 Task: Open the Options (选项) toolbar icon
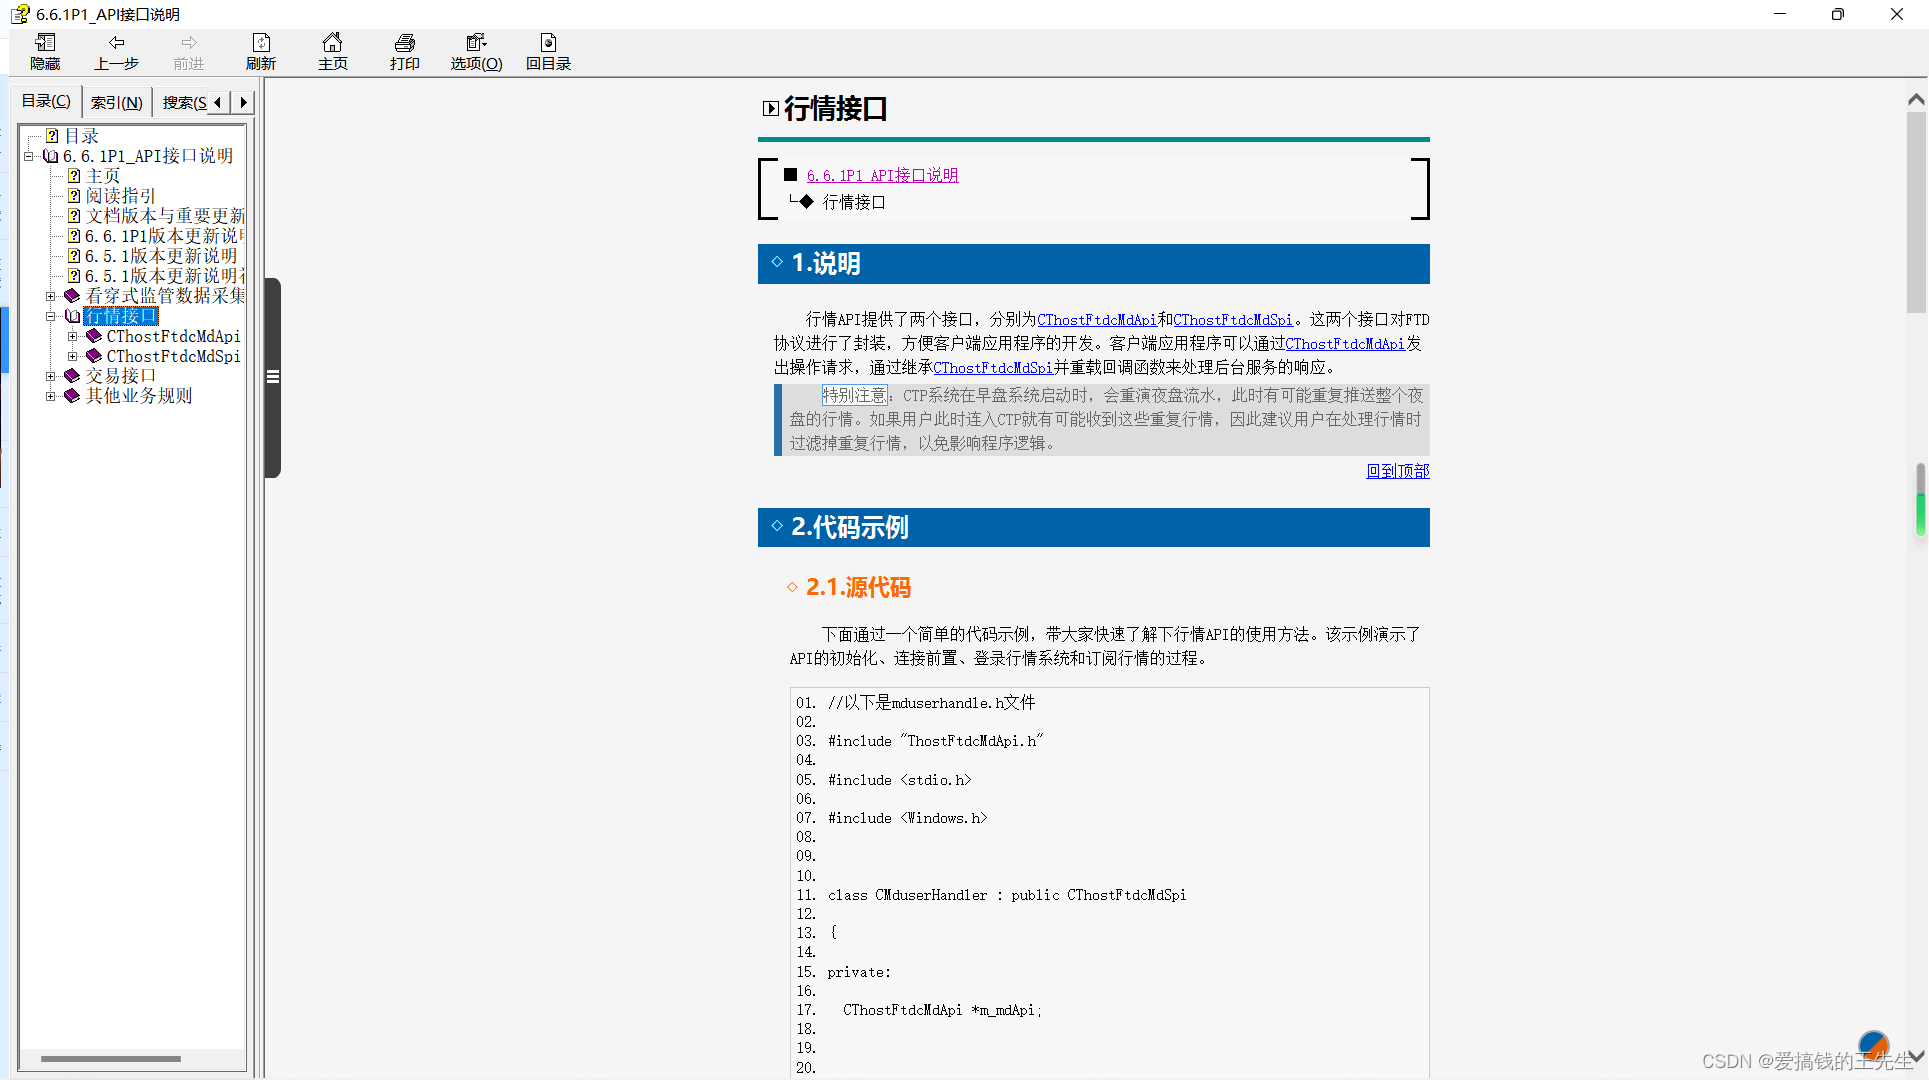click(476, 43)
